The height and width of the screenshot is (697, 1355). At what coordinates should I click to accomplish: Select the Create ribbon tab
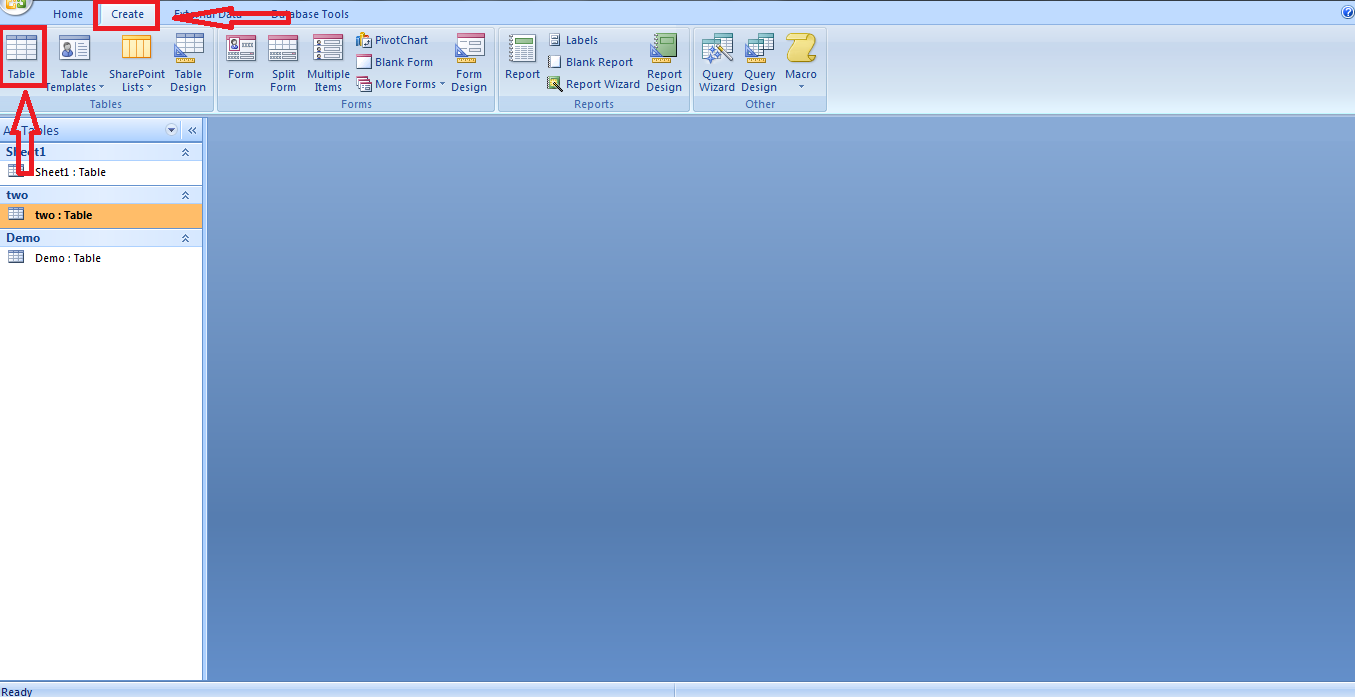[x=127, y=14]
